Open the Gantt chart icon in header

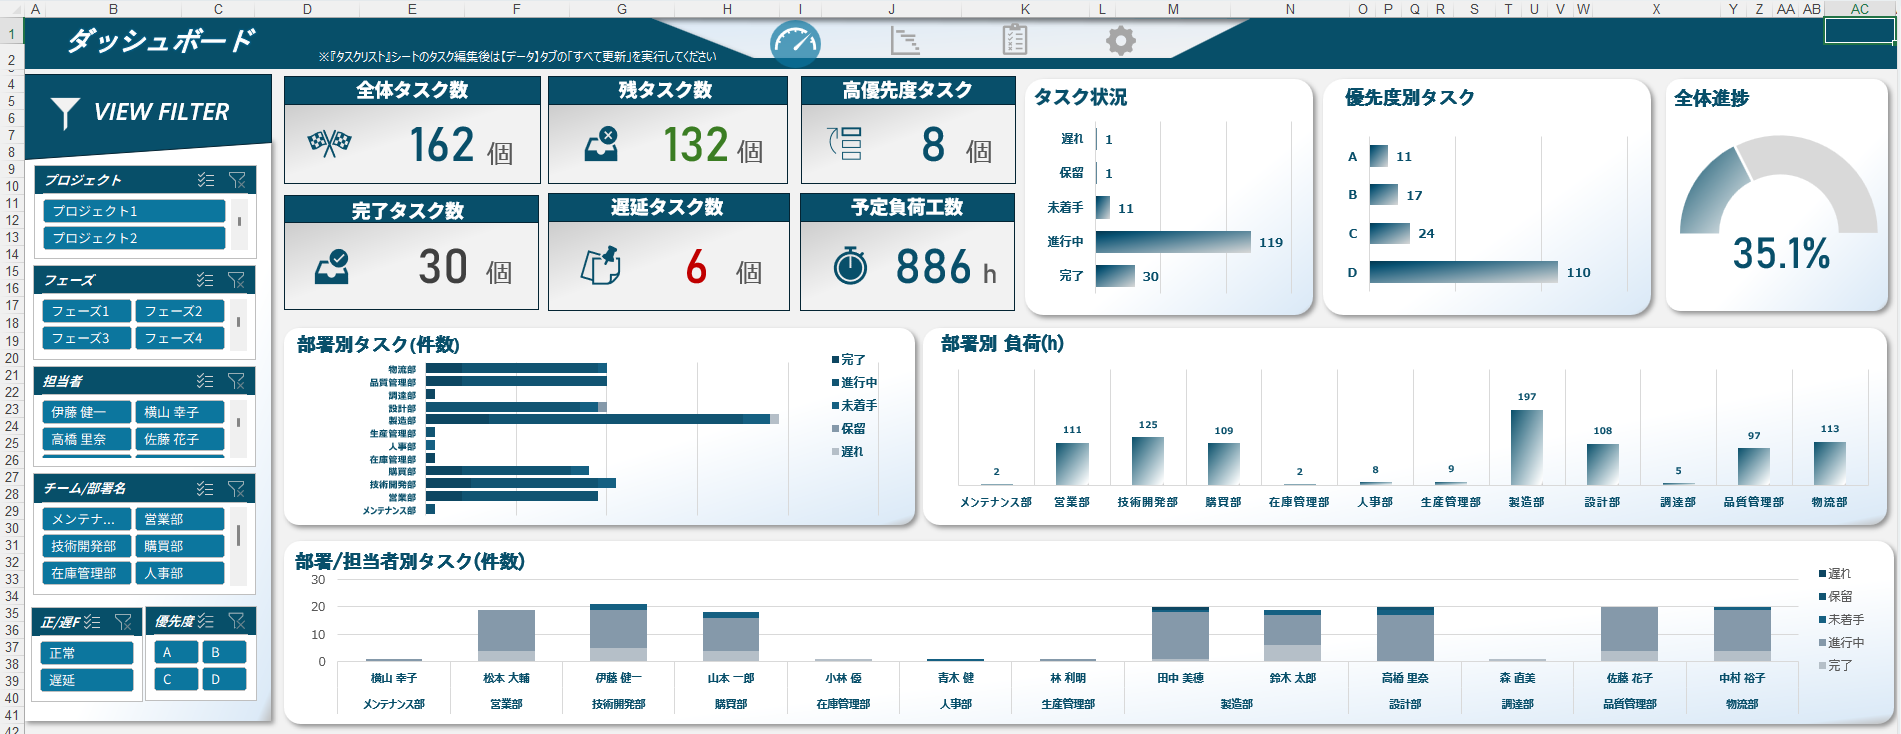[904, 41]
